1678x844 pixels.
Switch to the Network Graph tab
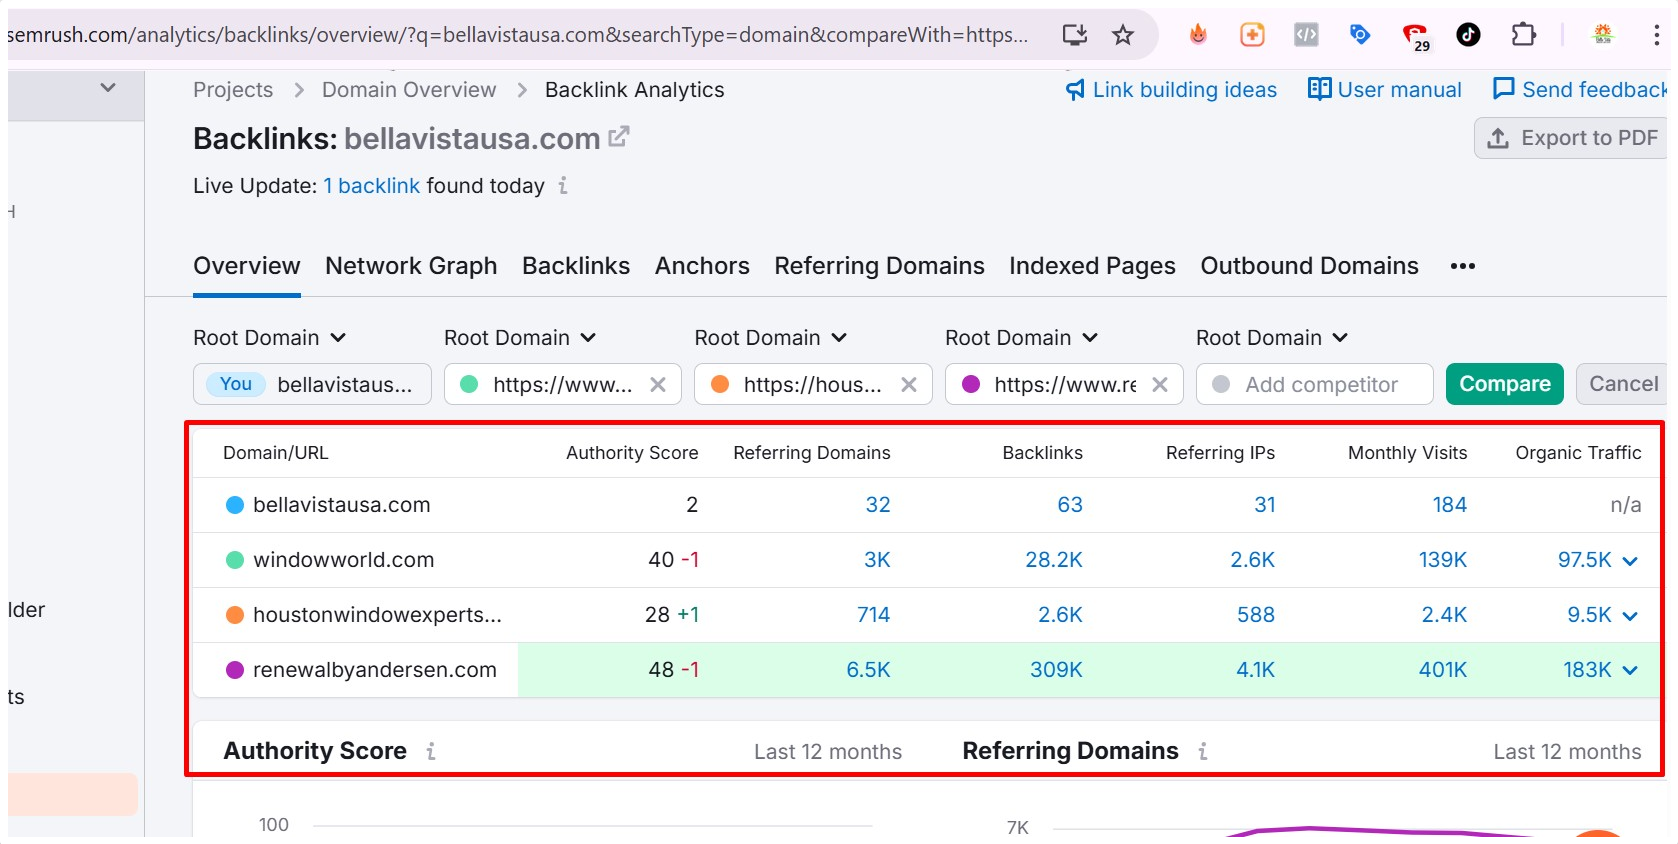click(x=411, y=266)
